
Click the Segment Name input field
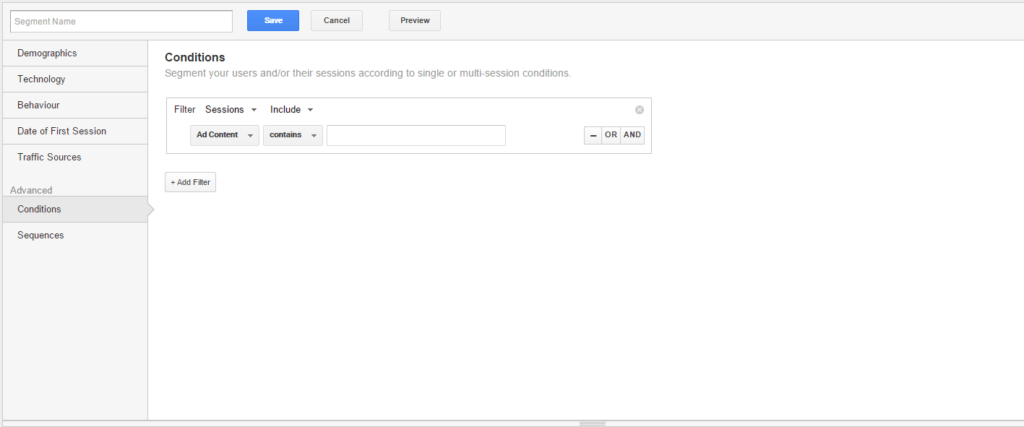[x=119, y=21]
